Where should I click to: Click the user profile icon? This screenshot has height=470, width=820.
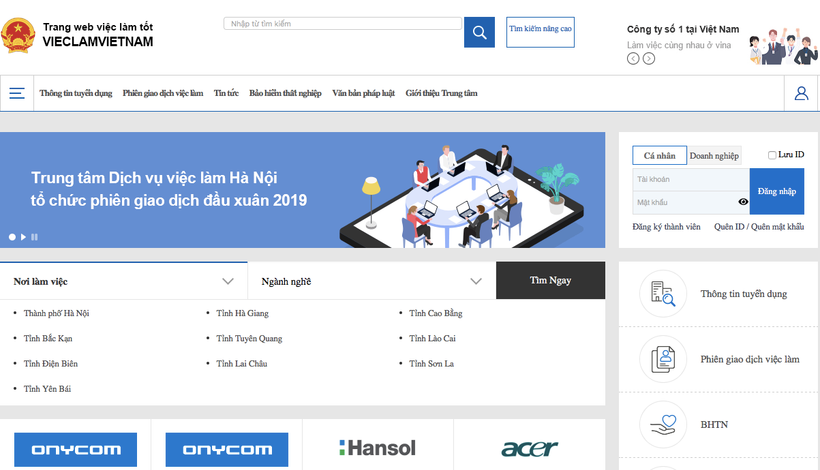[801, 94]
